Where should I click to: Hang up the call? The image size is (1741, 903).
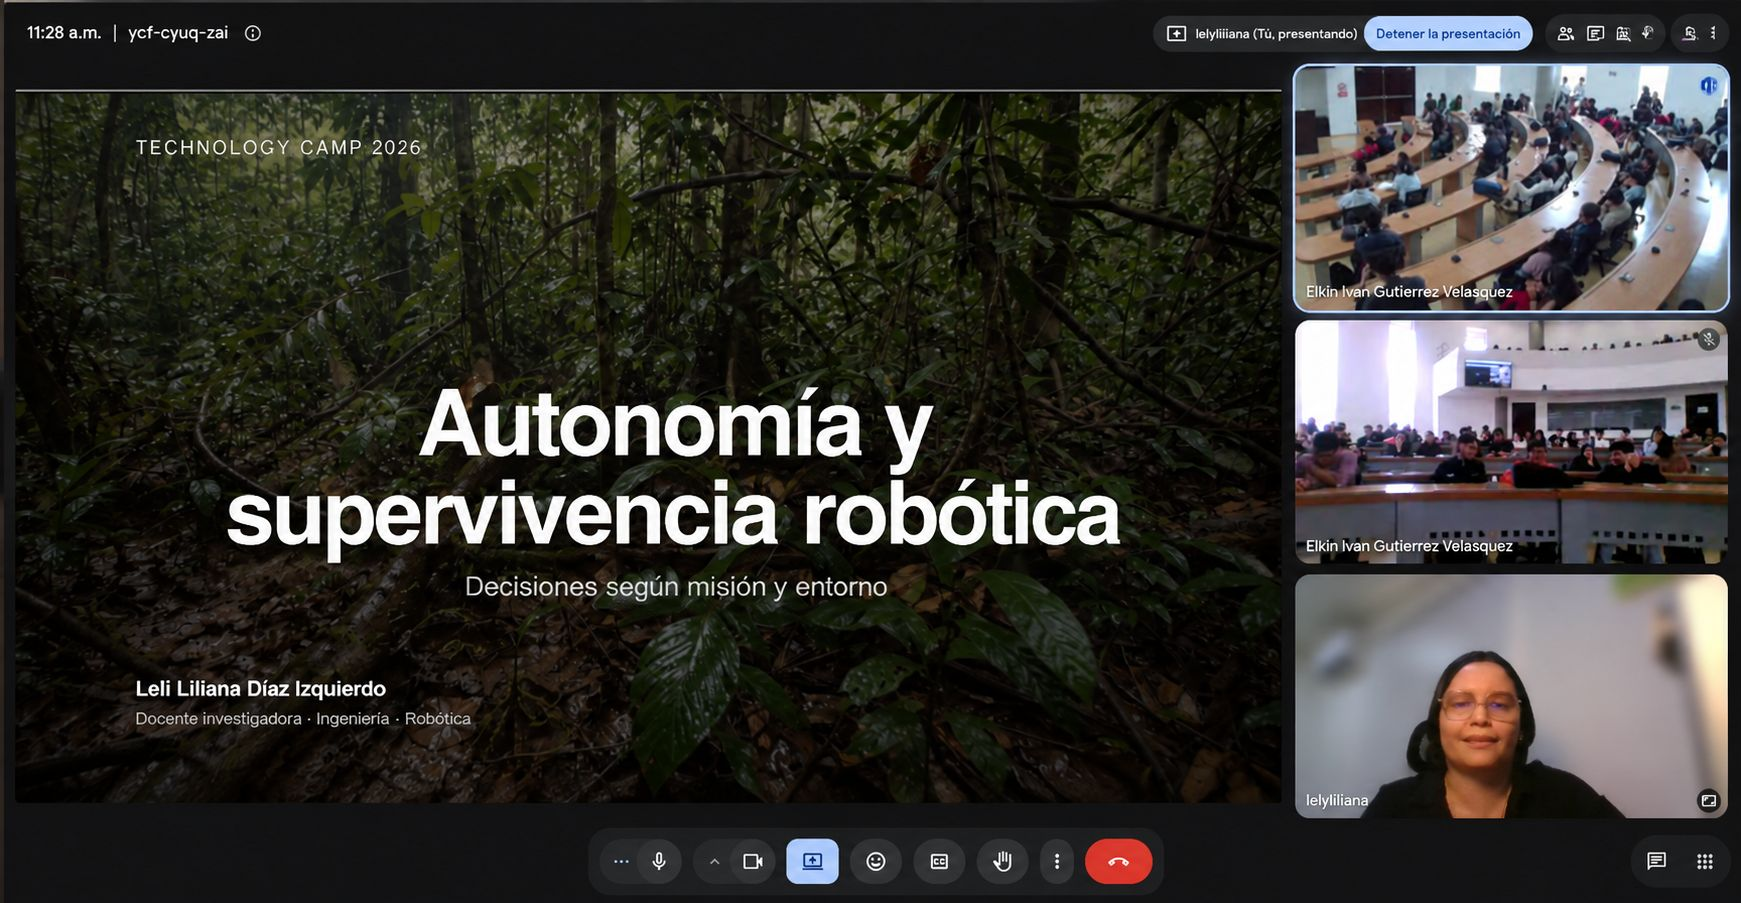(x=1118, y=861)
